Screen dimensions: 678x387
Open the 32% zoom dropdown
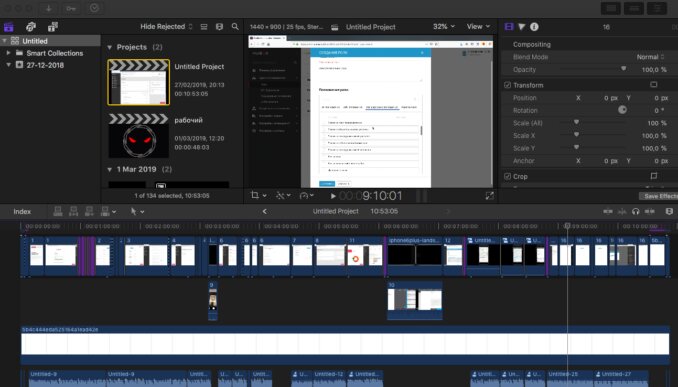click(x=444, y=27)
